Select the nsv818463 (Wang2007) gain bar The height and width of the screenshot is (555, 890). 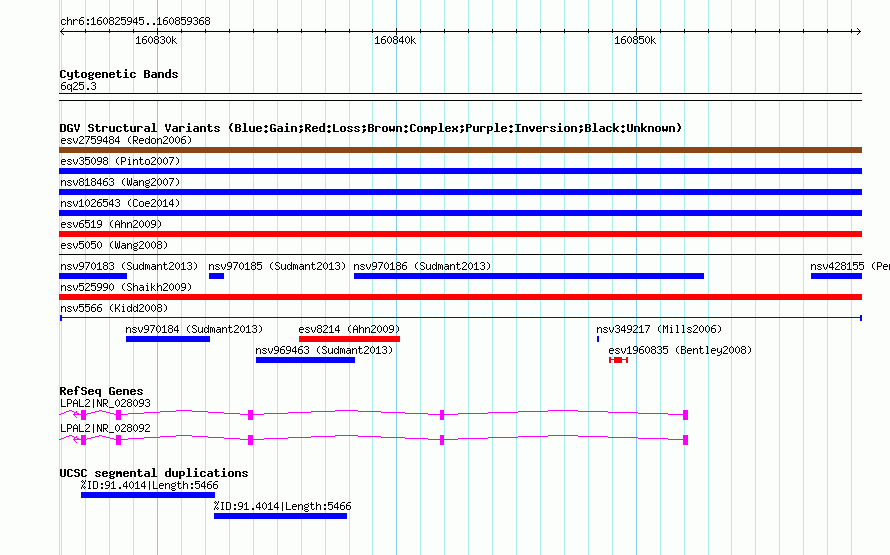[460, 192]
